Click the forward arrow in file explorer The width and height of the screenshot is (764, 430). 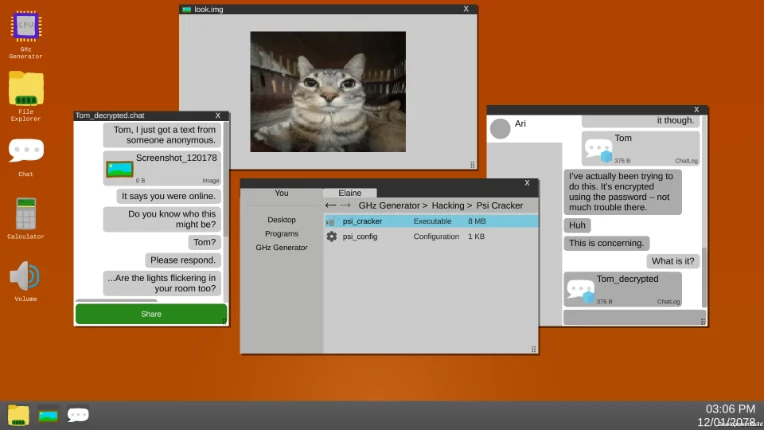click(346, 205)
